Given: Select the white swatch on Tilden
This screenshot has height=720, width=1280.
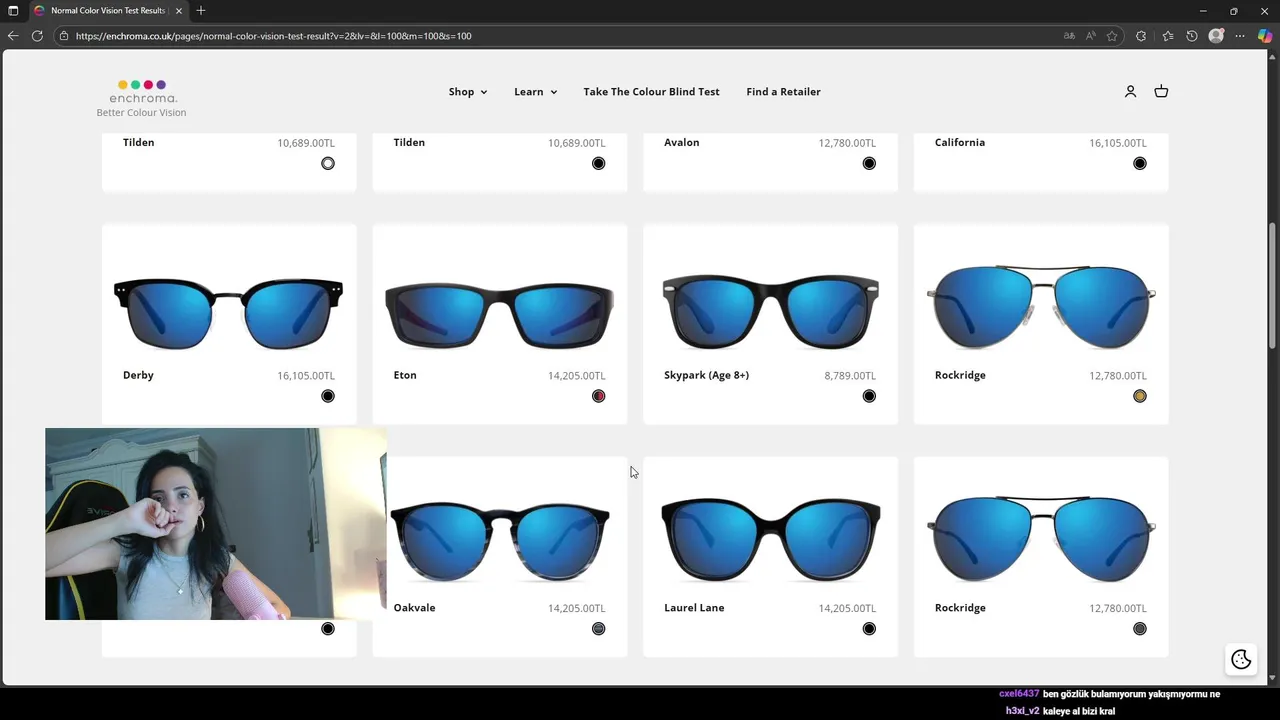Looking at the screenshot, I should point(328,163).
